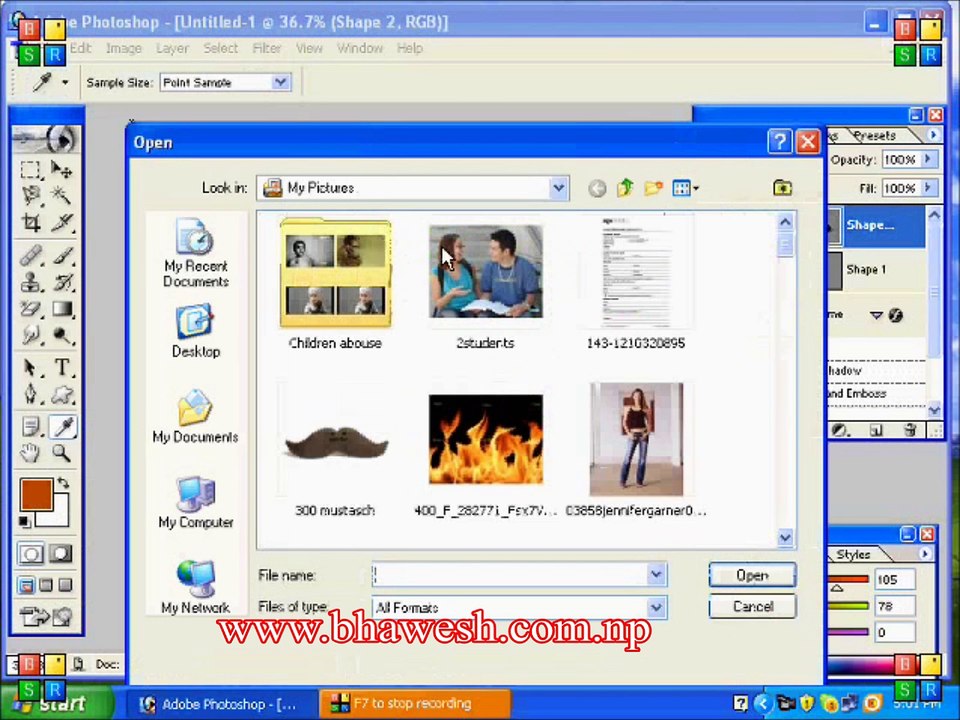Open the Filter menu

[267, 48]
